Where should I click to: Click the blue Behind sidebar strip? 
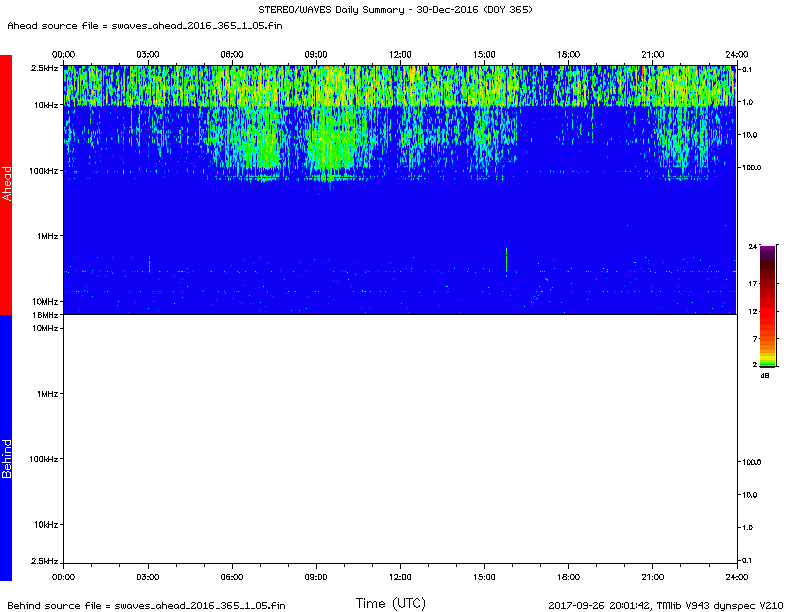click(x=6, y=447)
